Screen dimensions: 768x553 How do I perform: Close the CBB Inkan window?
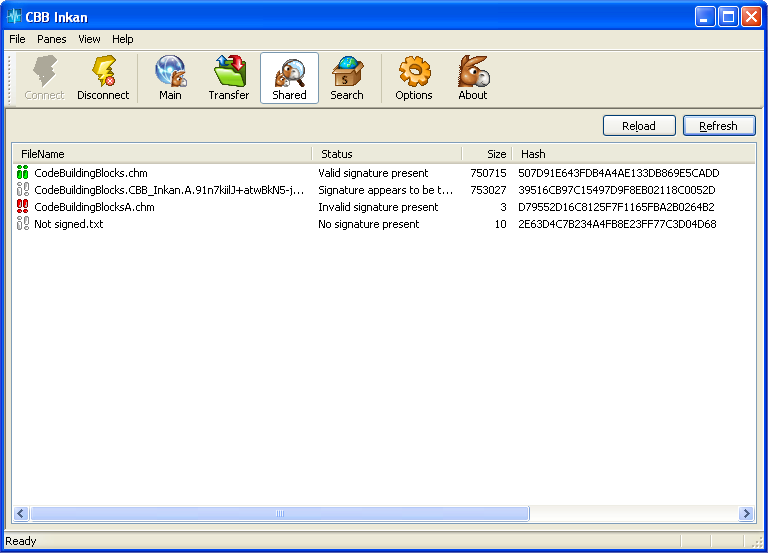point(751,17)
